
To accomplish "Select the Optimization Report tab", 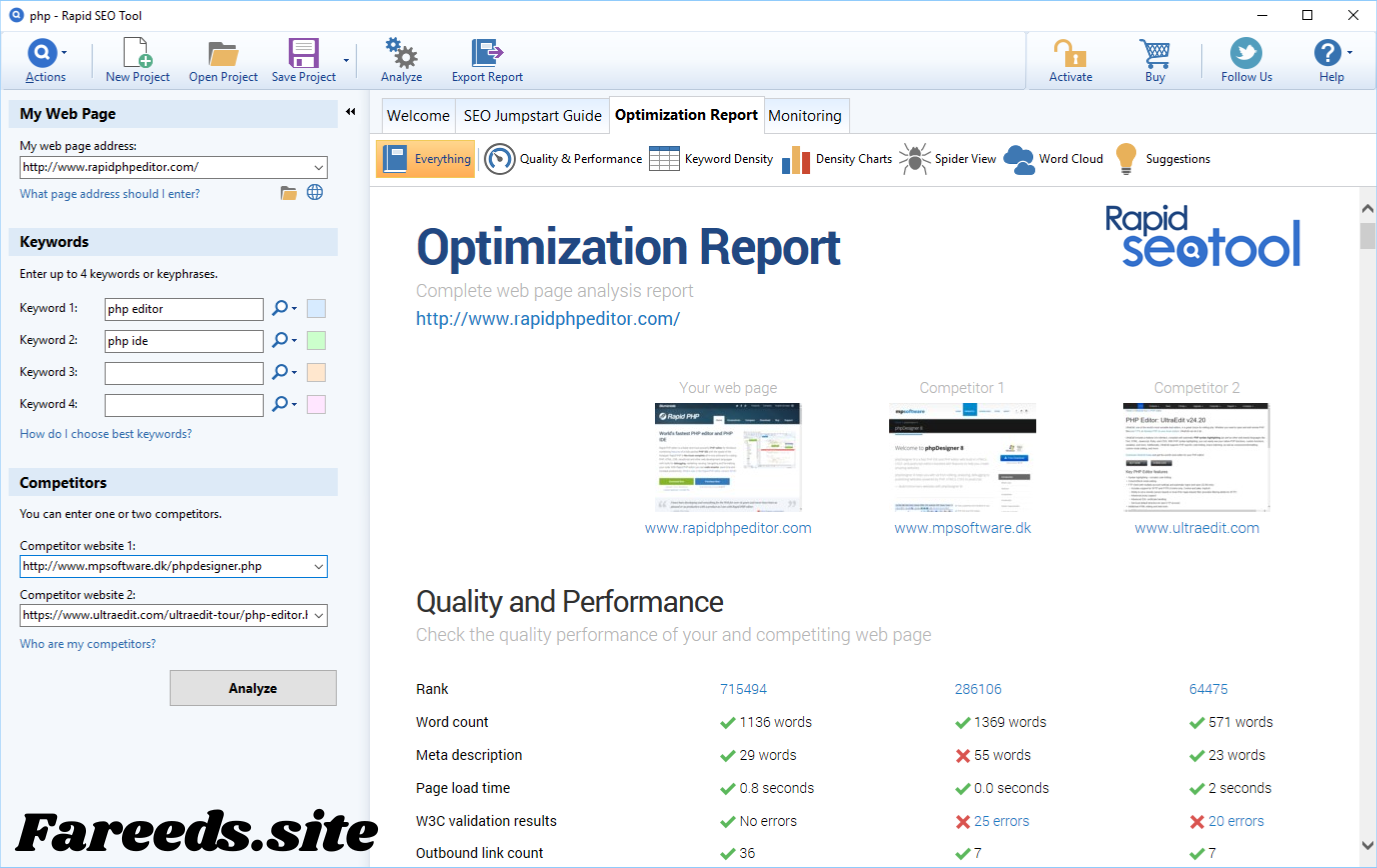I will pos(687,115).
